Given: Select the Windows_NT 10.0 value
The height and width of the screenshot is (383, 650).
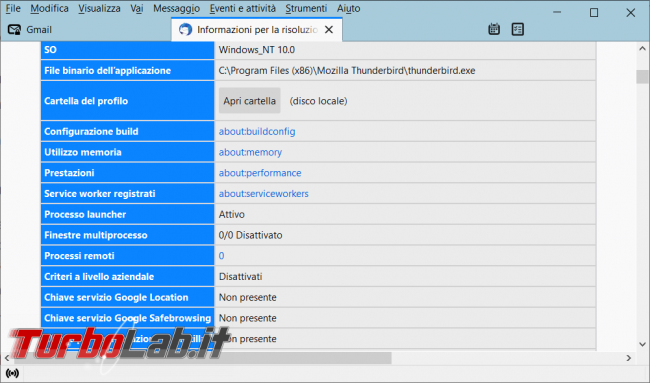Looking at the screenshot, I should [257, 50].
